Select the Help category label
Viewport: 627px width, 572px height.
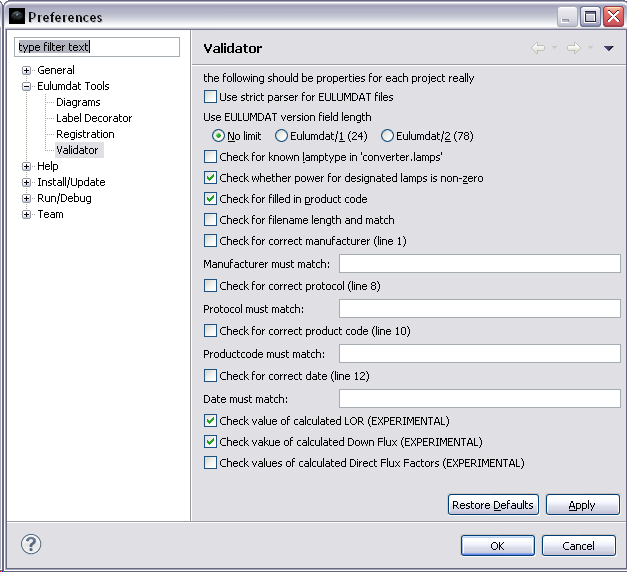pos(48,166)
